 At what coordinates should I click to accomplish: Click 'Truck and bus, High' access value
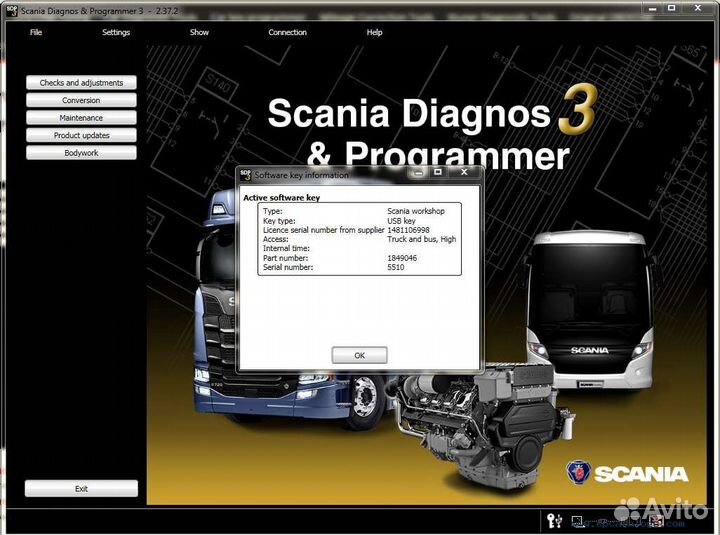click(422, 239)
